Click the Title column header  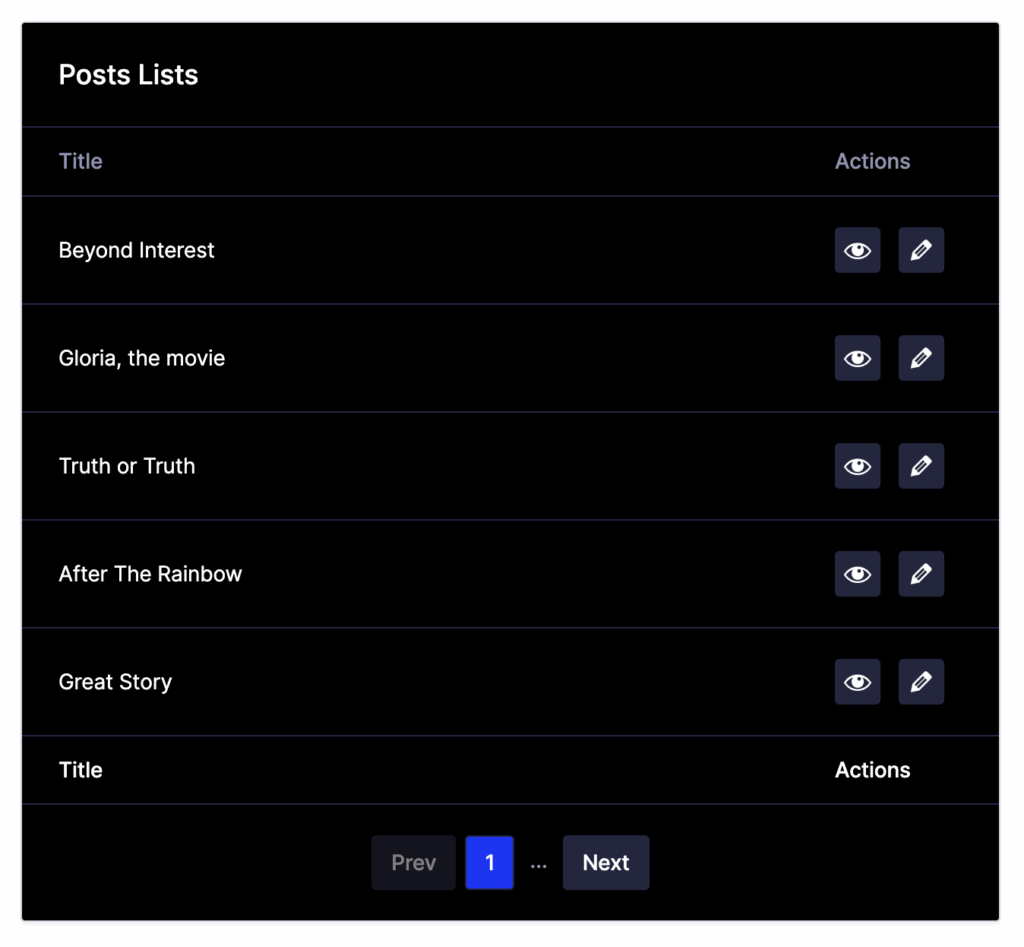[x=81, y=161]
